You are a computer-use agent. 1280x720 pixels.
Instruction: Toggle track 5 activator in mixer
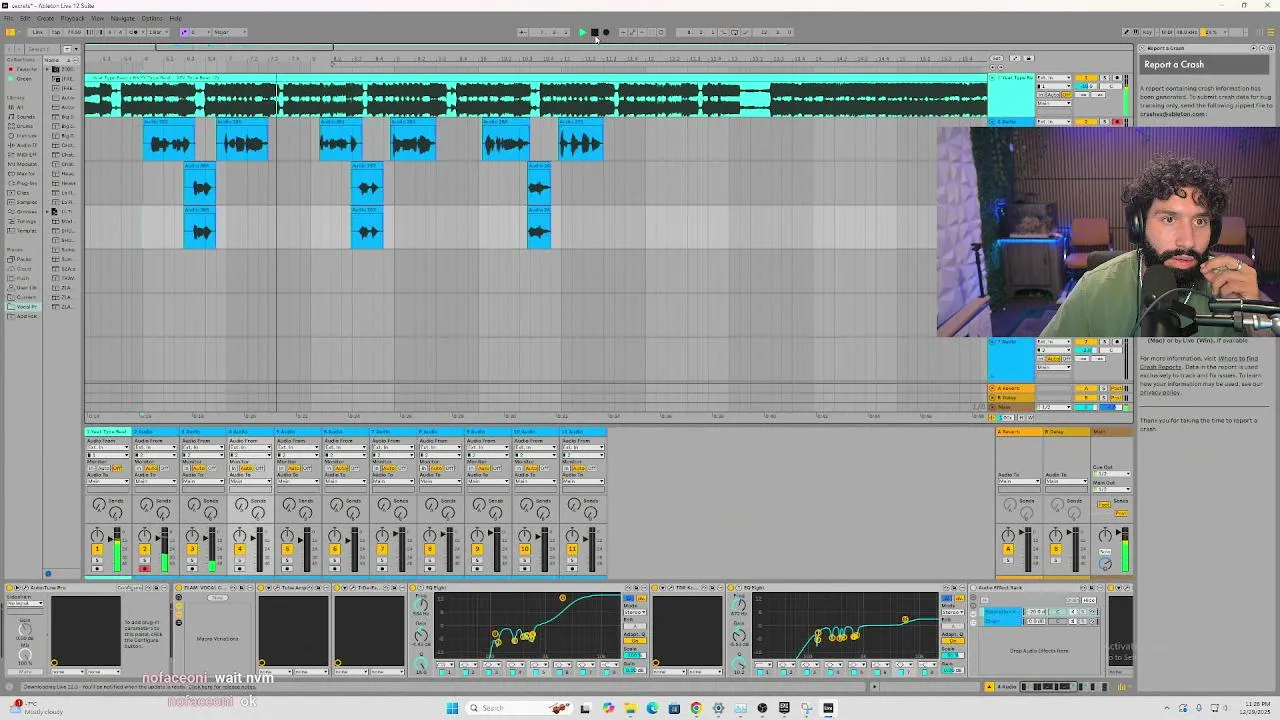(287, 550)
